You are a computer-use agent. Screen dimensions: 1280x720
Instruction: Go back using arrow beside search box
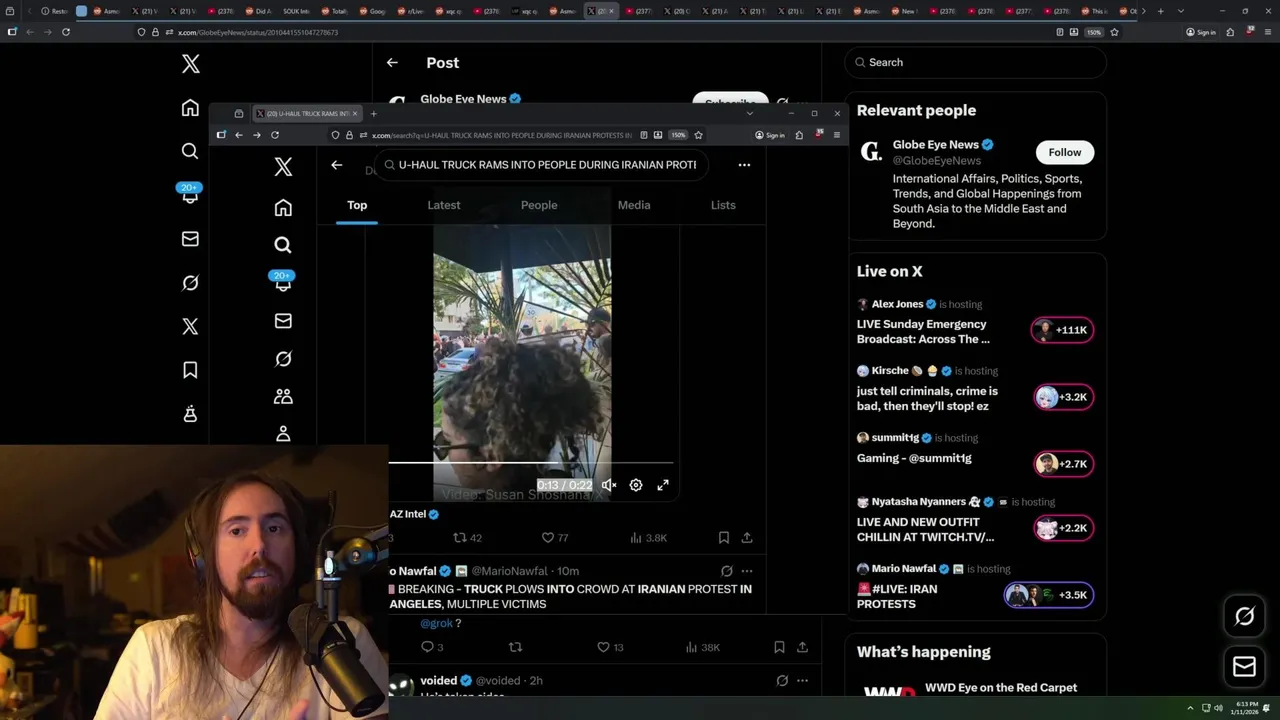[x=337, y=165]
